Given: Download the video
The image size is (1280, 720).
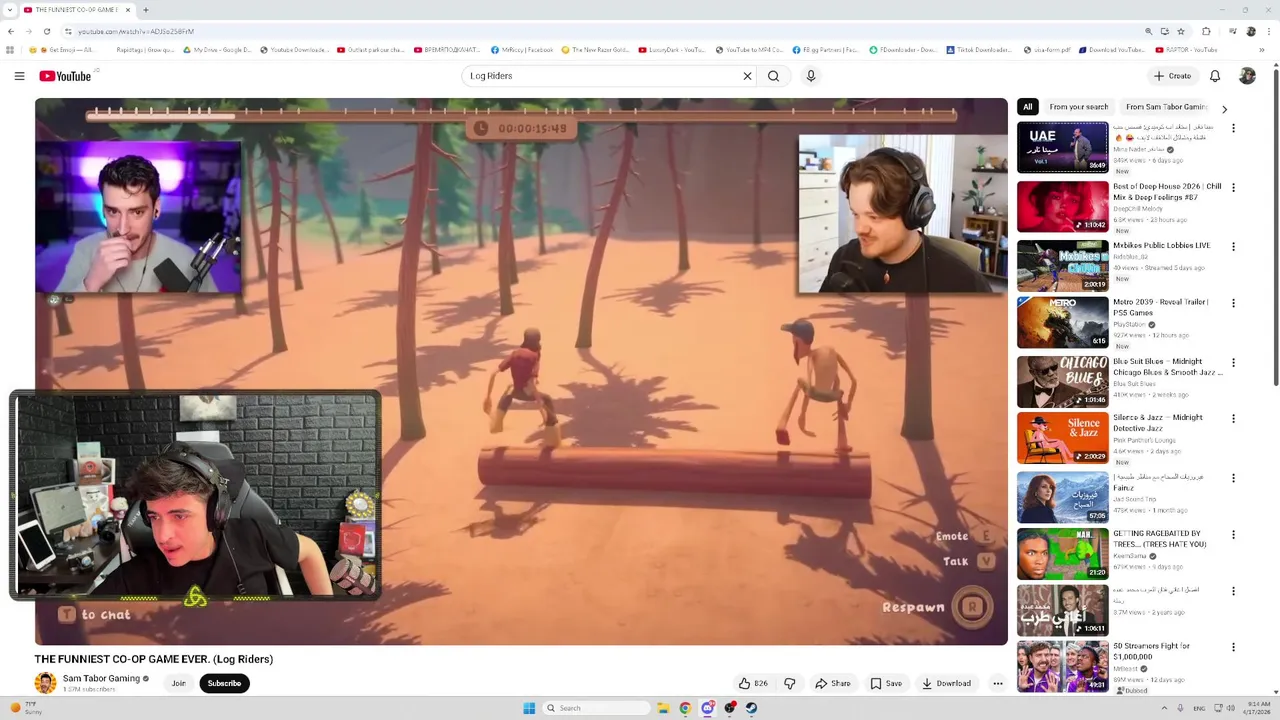Looking at the screenshot, I should [x=946, y=684].
